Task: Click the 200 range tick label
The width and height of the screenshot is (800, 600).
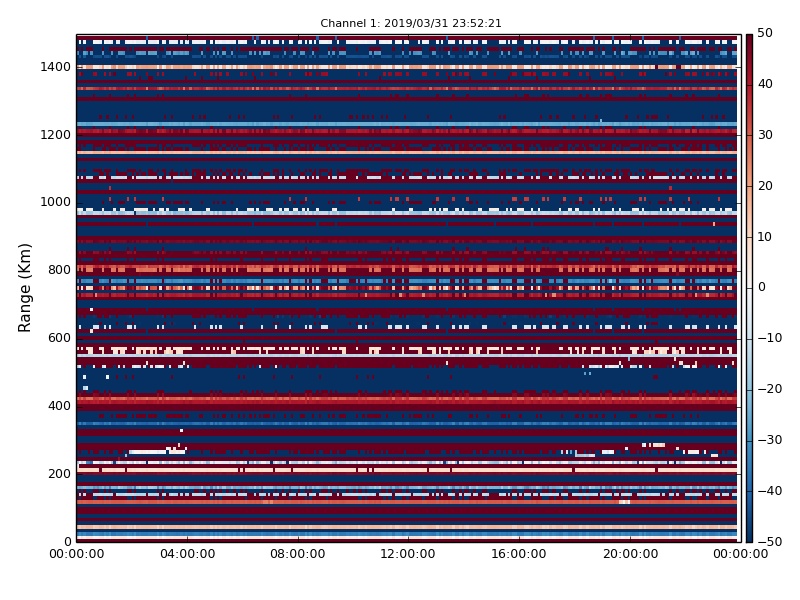Action: 59,473
